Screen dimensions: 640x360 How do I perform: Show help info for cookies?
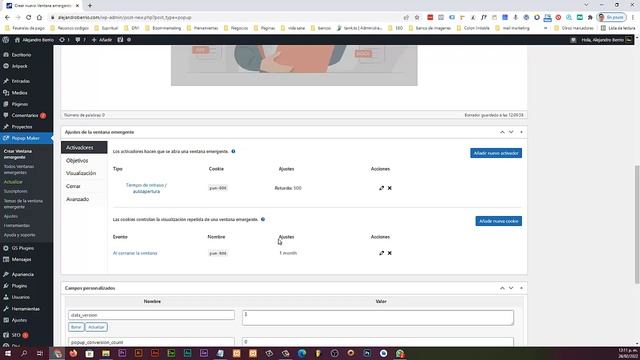click(263, 220)
